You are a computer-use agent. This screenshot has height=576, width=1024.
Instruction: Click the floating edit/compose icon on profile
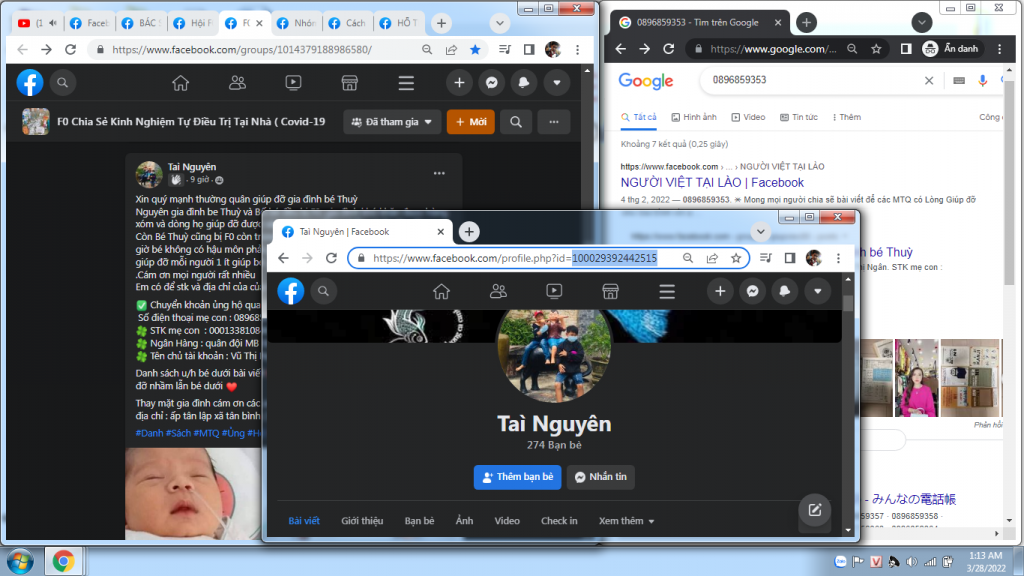click(814, 510)
